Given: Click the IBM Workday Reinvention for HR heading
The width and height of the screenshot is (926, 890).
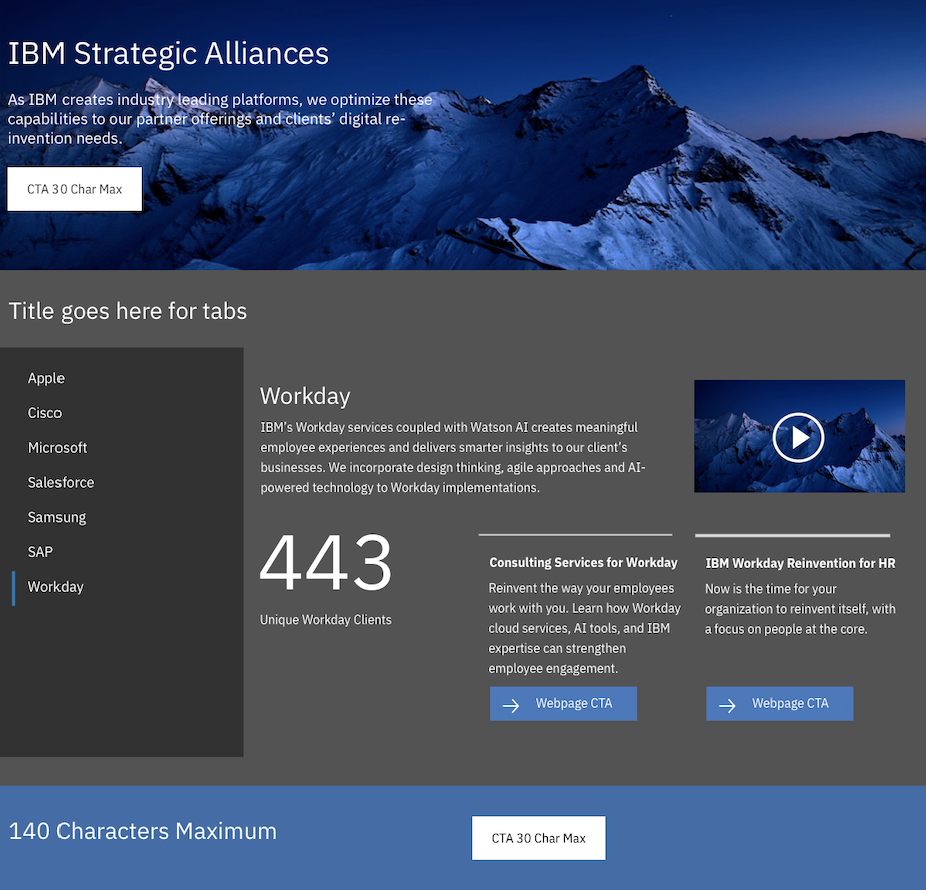Looking at the screenshot, I should [x=800, y=563].
